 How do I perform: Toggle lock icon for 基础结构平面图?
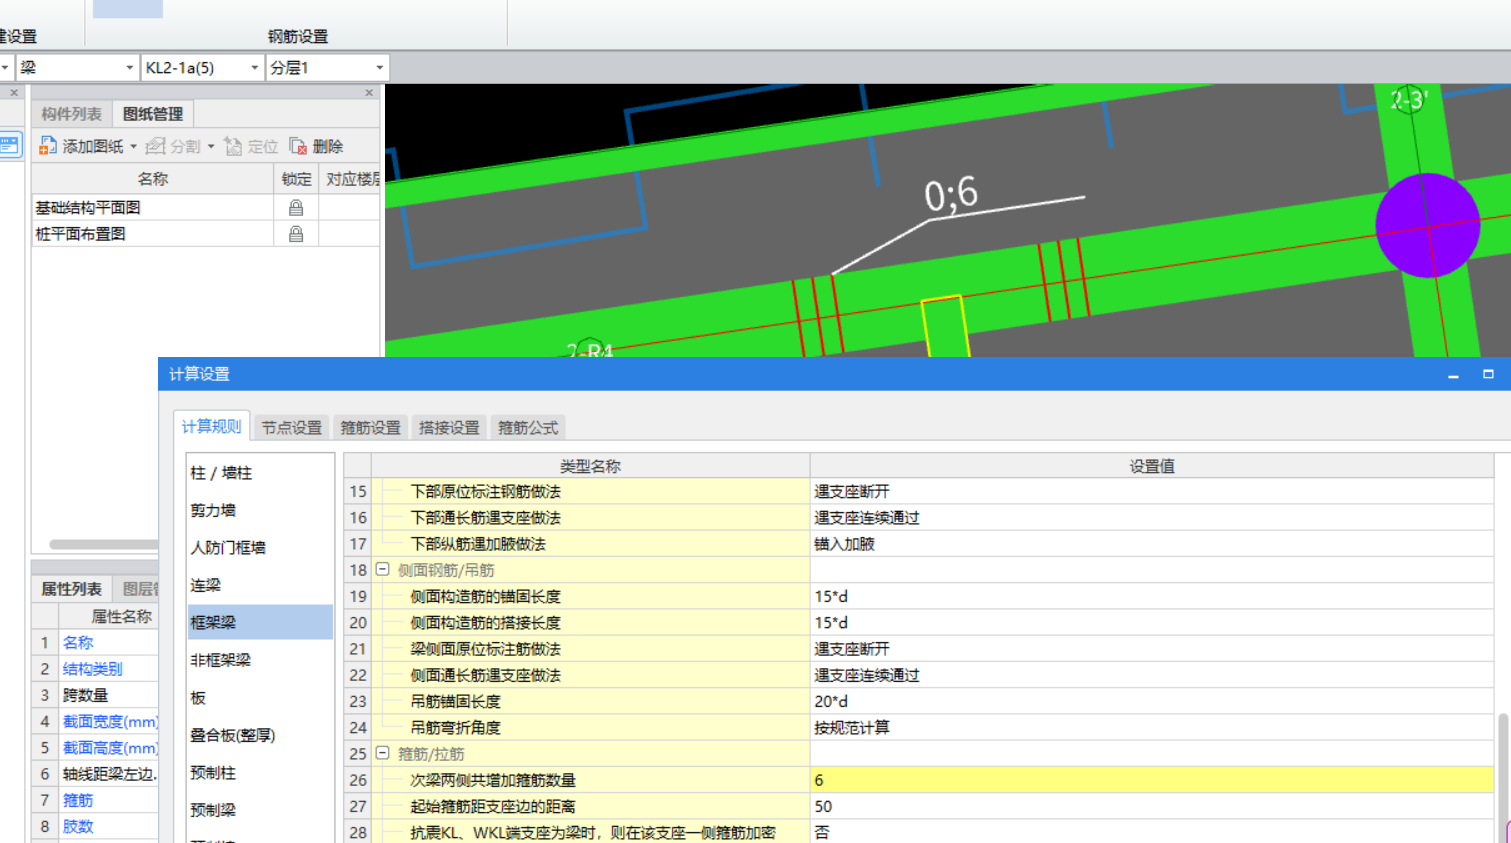coord(296,208)
